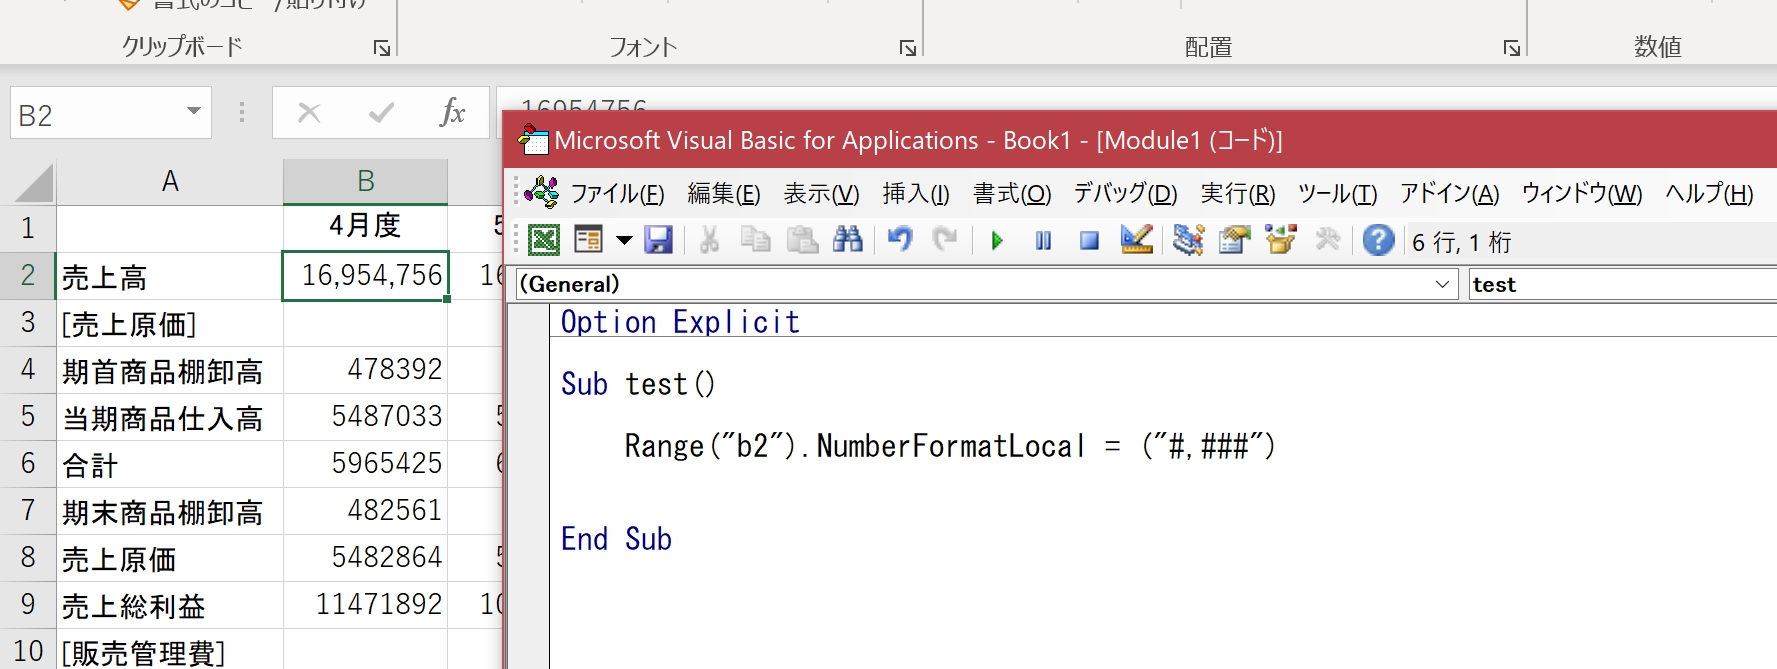The image size is (1777, 669).
Task: Open the ヘルプ(H) menu
Action: click(1709, 193)
